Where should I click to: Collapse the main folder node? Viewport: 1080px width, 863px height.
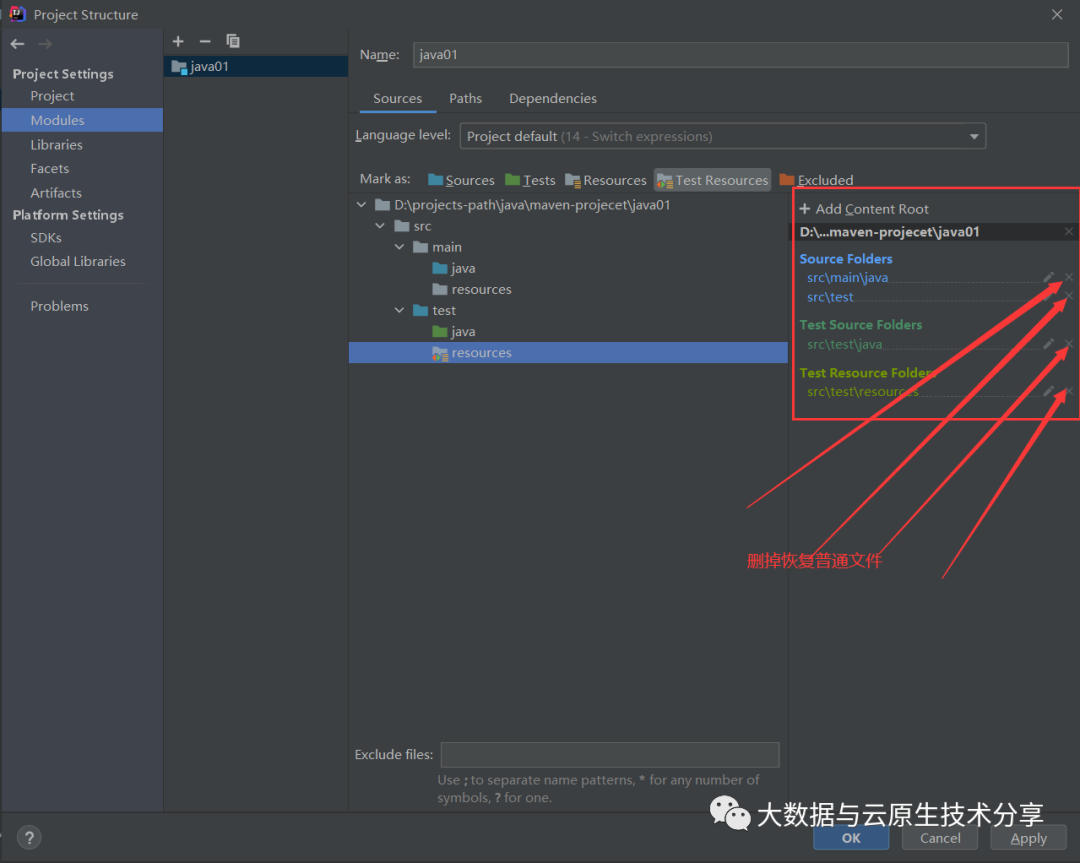click(x=399, y=247)
